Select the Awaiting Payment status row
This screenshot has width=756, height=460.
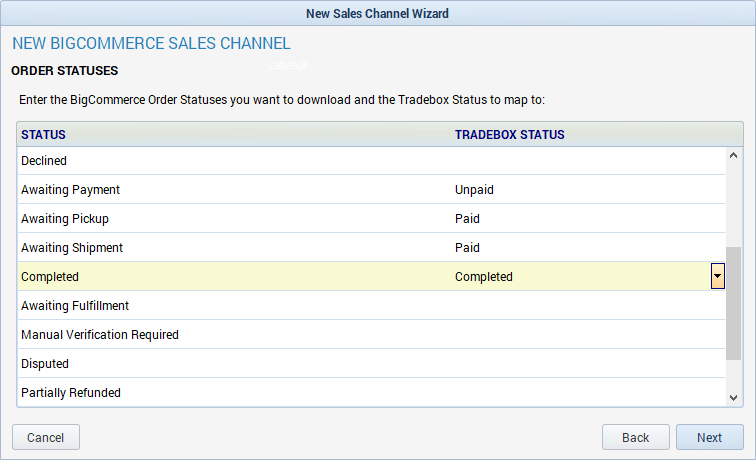click(371, 189)
